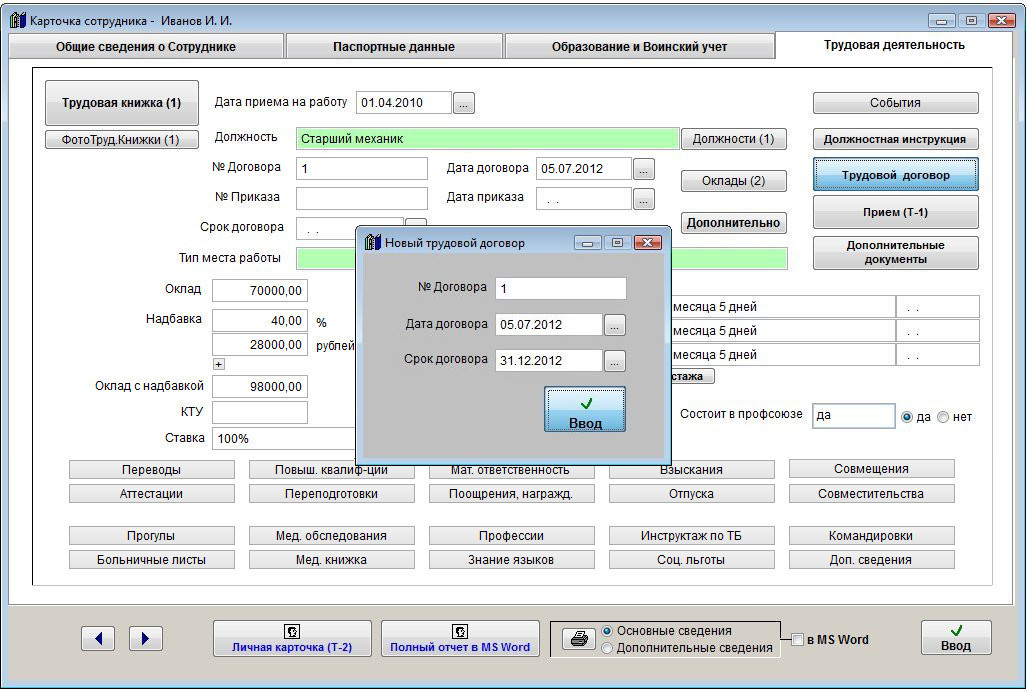Click the Должностная инструкция button
This screenshot has width=1027, height=691.
tap(895, 139)
